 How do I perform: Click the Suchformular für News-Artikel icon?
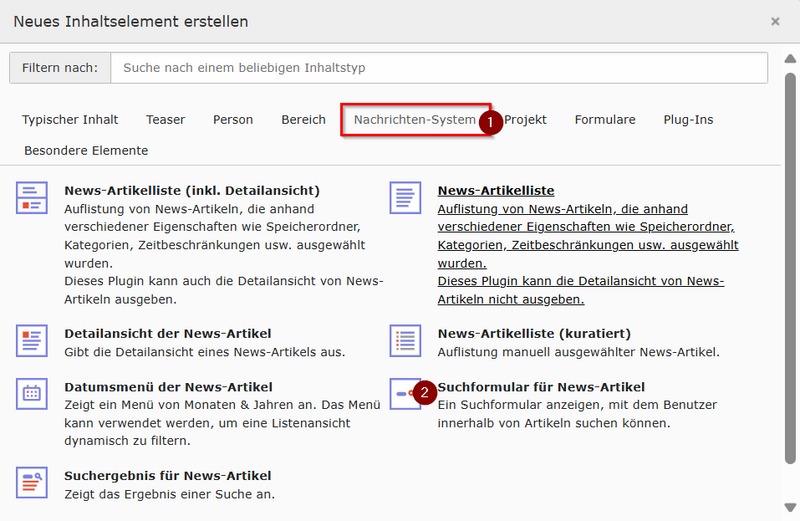click(x=404, y=394)
